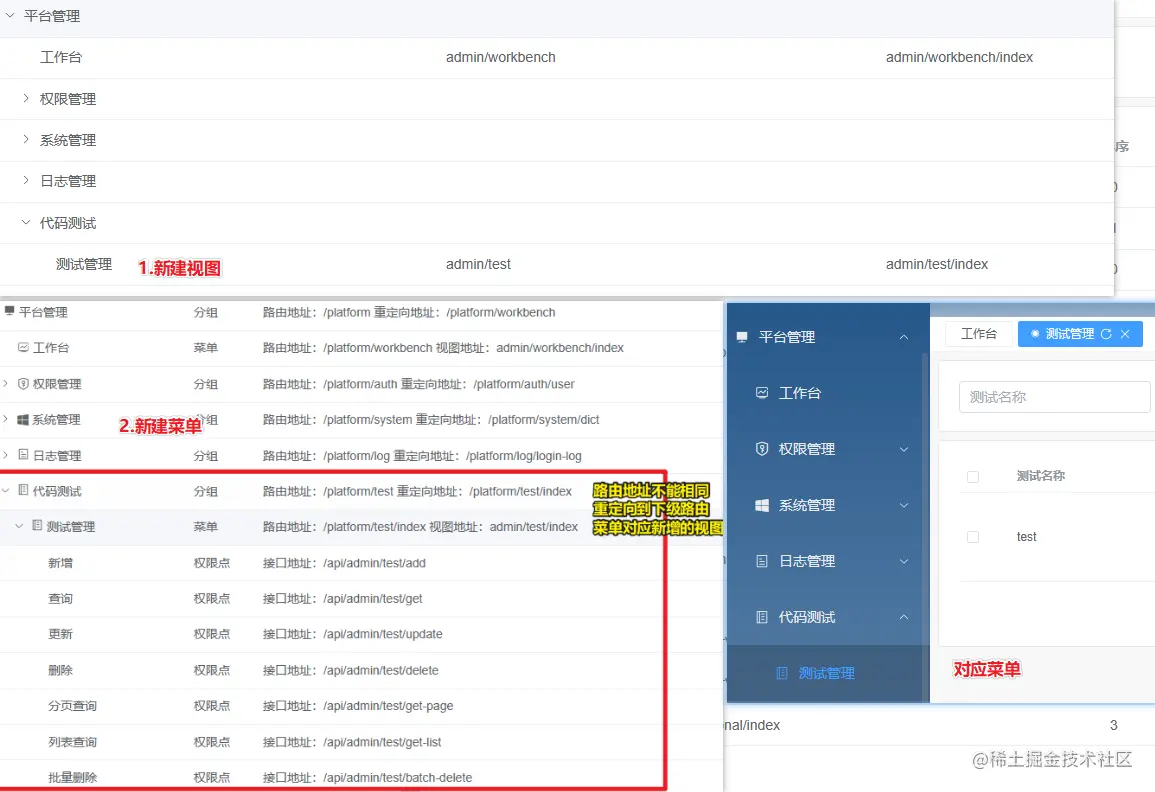Check the checkbox for the test row
This screenshot has width=1155, height=792.
[972, 537]
